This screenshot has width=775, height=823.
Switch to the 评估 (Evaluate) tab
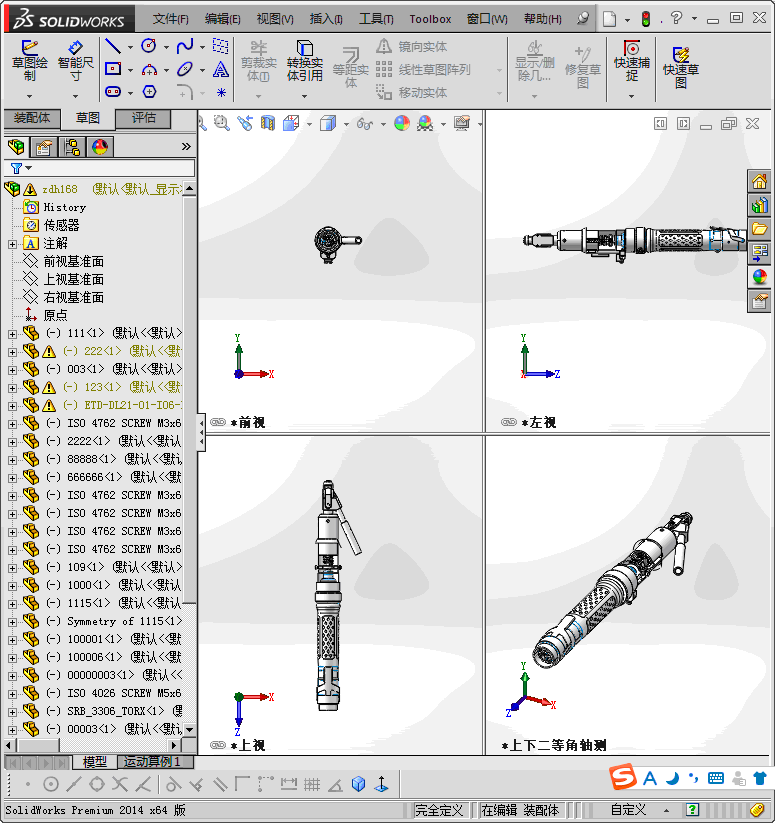coord(143,118)
